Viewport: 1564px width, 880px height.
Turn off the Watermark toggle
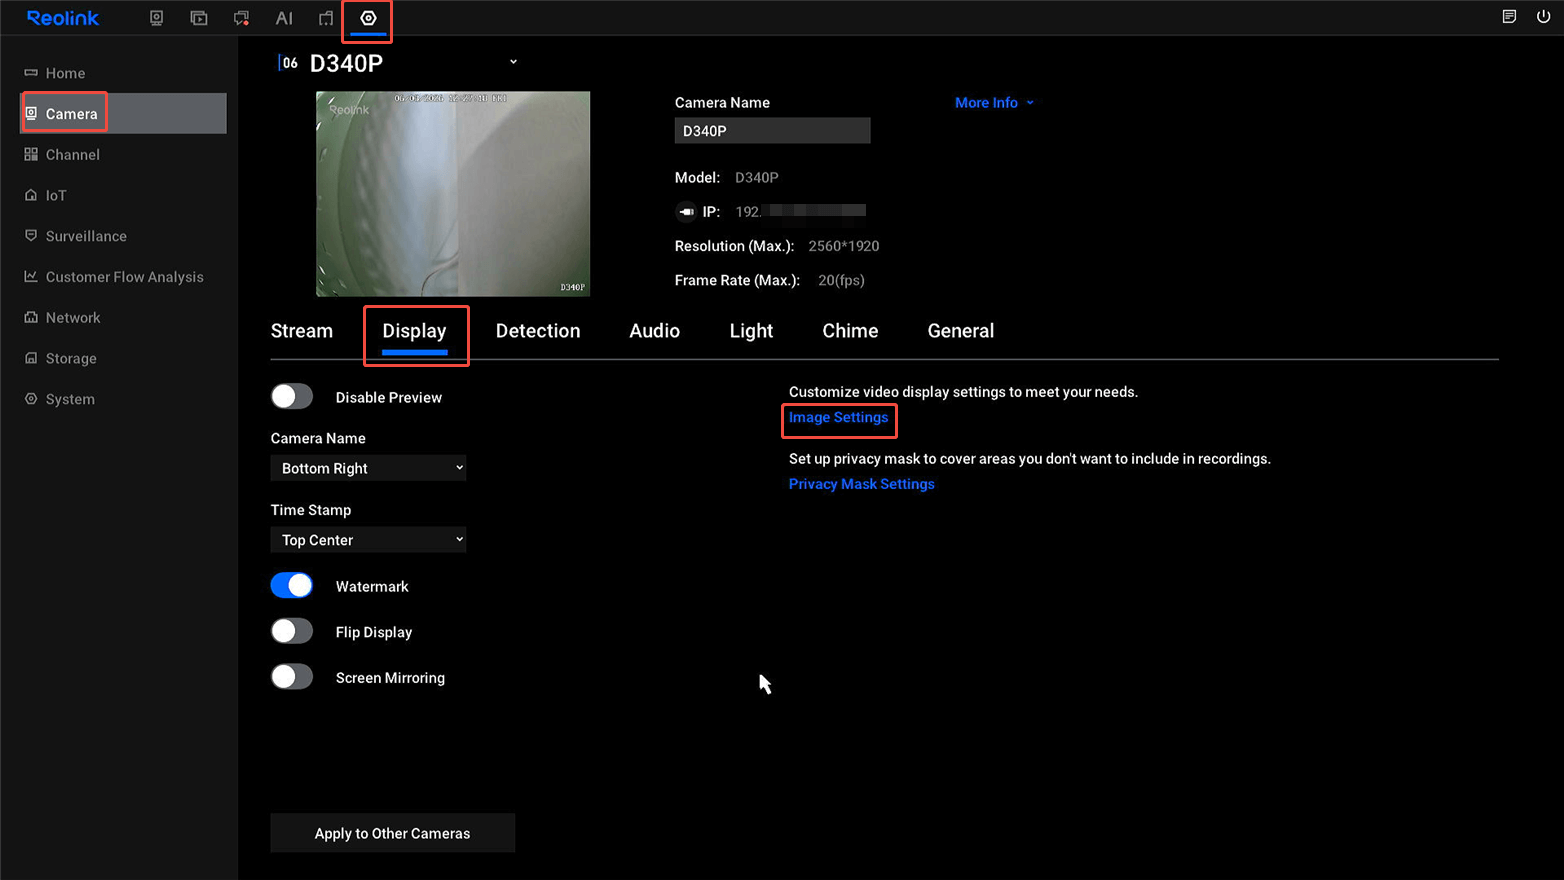pyautogui.click(x=291, y=585)
